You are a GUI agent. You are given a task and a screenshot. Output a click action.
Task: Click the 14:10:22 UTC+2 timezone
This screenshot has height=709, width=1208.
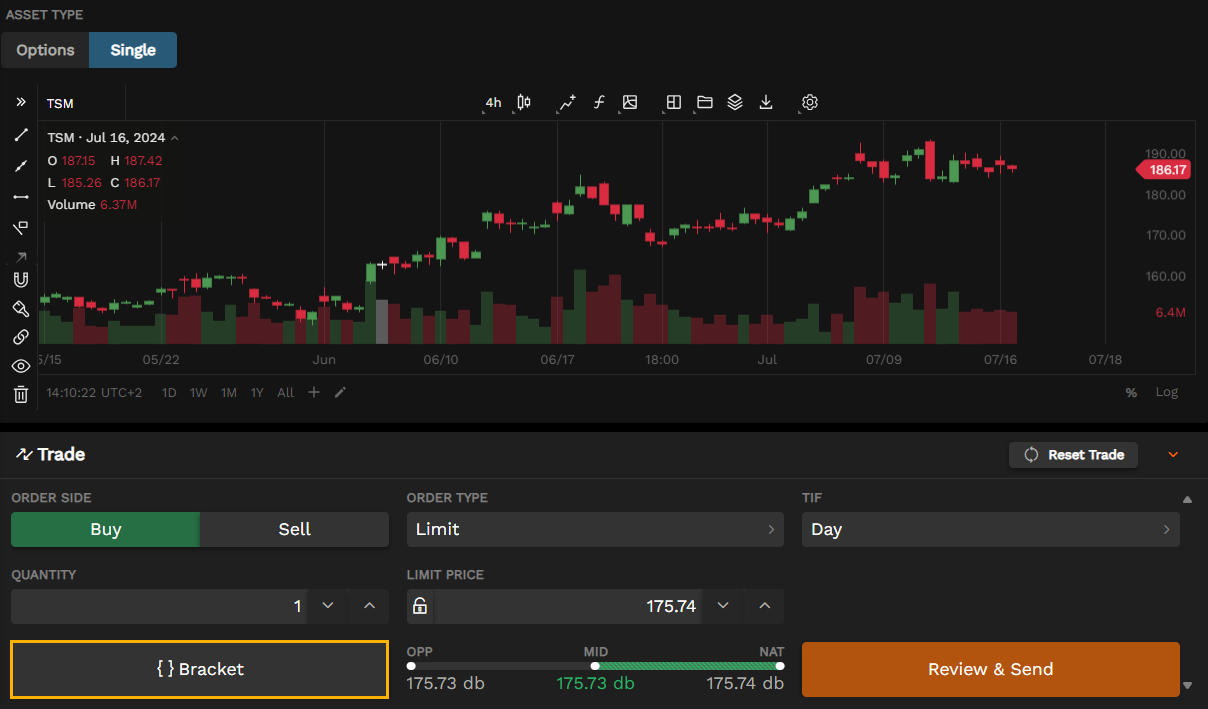pos(94,393)
